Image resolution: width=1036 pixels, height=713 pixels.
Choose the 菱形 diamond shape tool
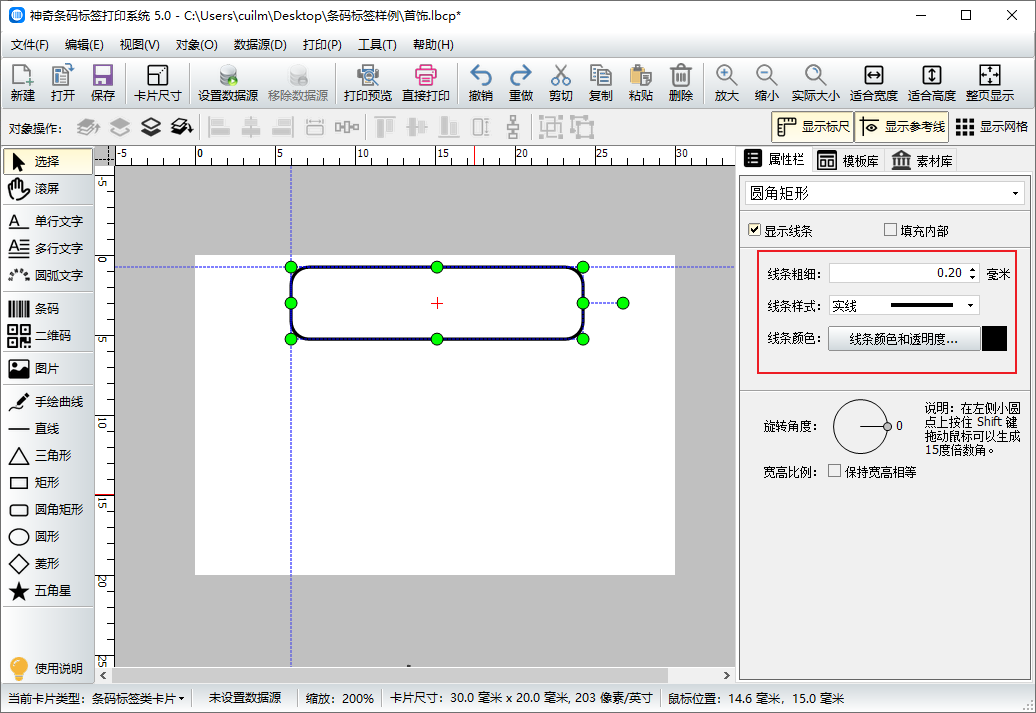pyautogui.click(x=48, y=564)
